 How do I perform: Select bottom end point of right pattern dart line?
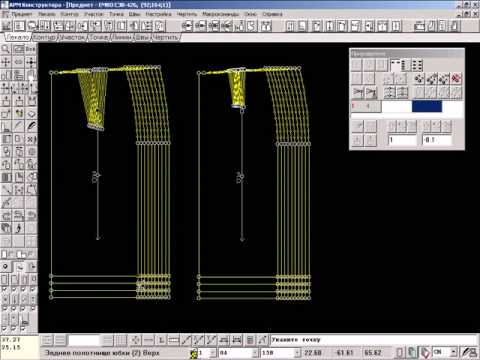click(x=242, y=239)
